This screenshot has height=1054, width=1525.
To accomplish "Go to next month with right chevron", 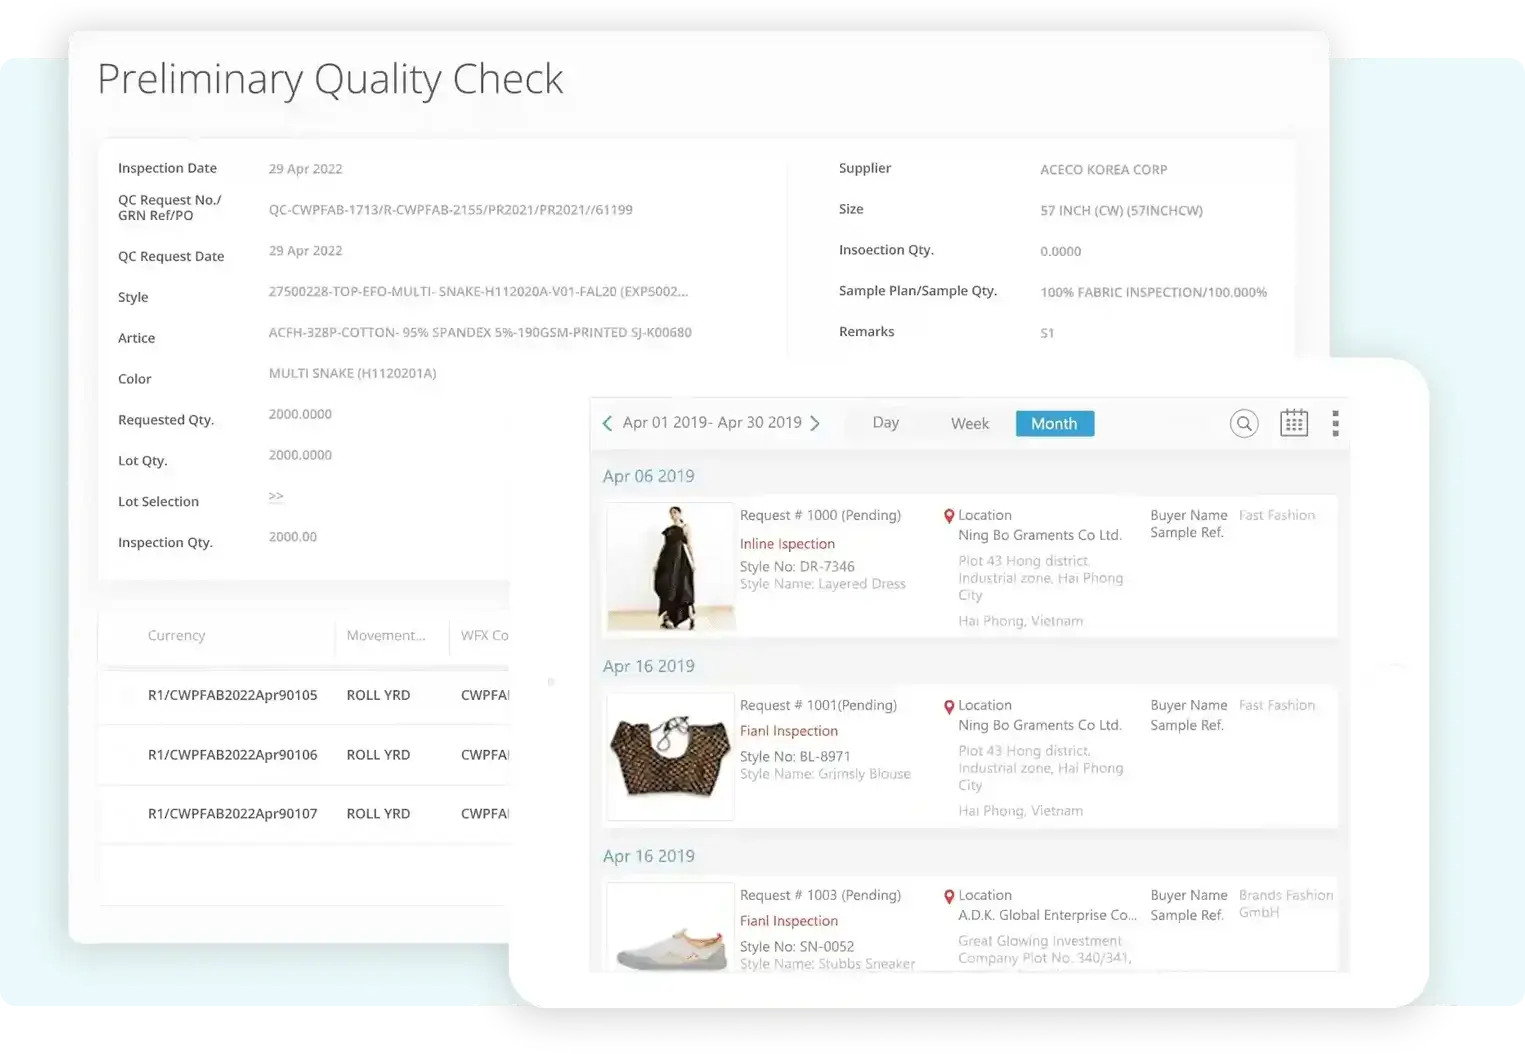I will 815,423.
